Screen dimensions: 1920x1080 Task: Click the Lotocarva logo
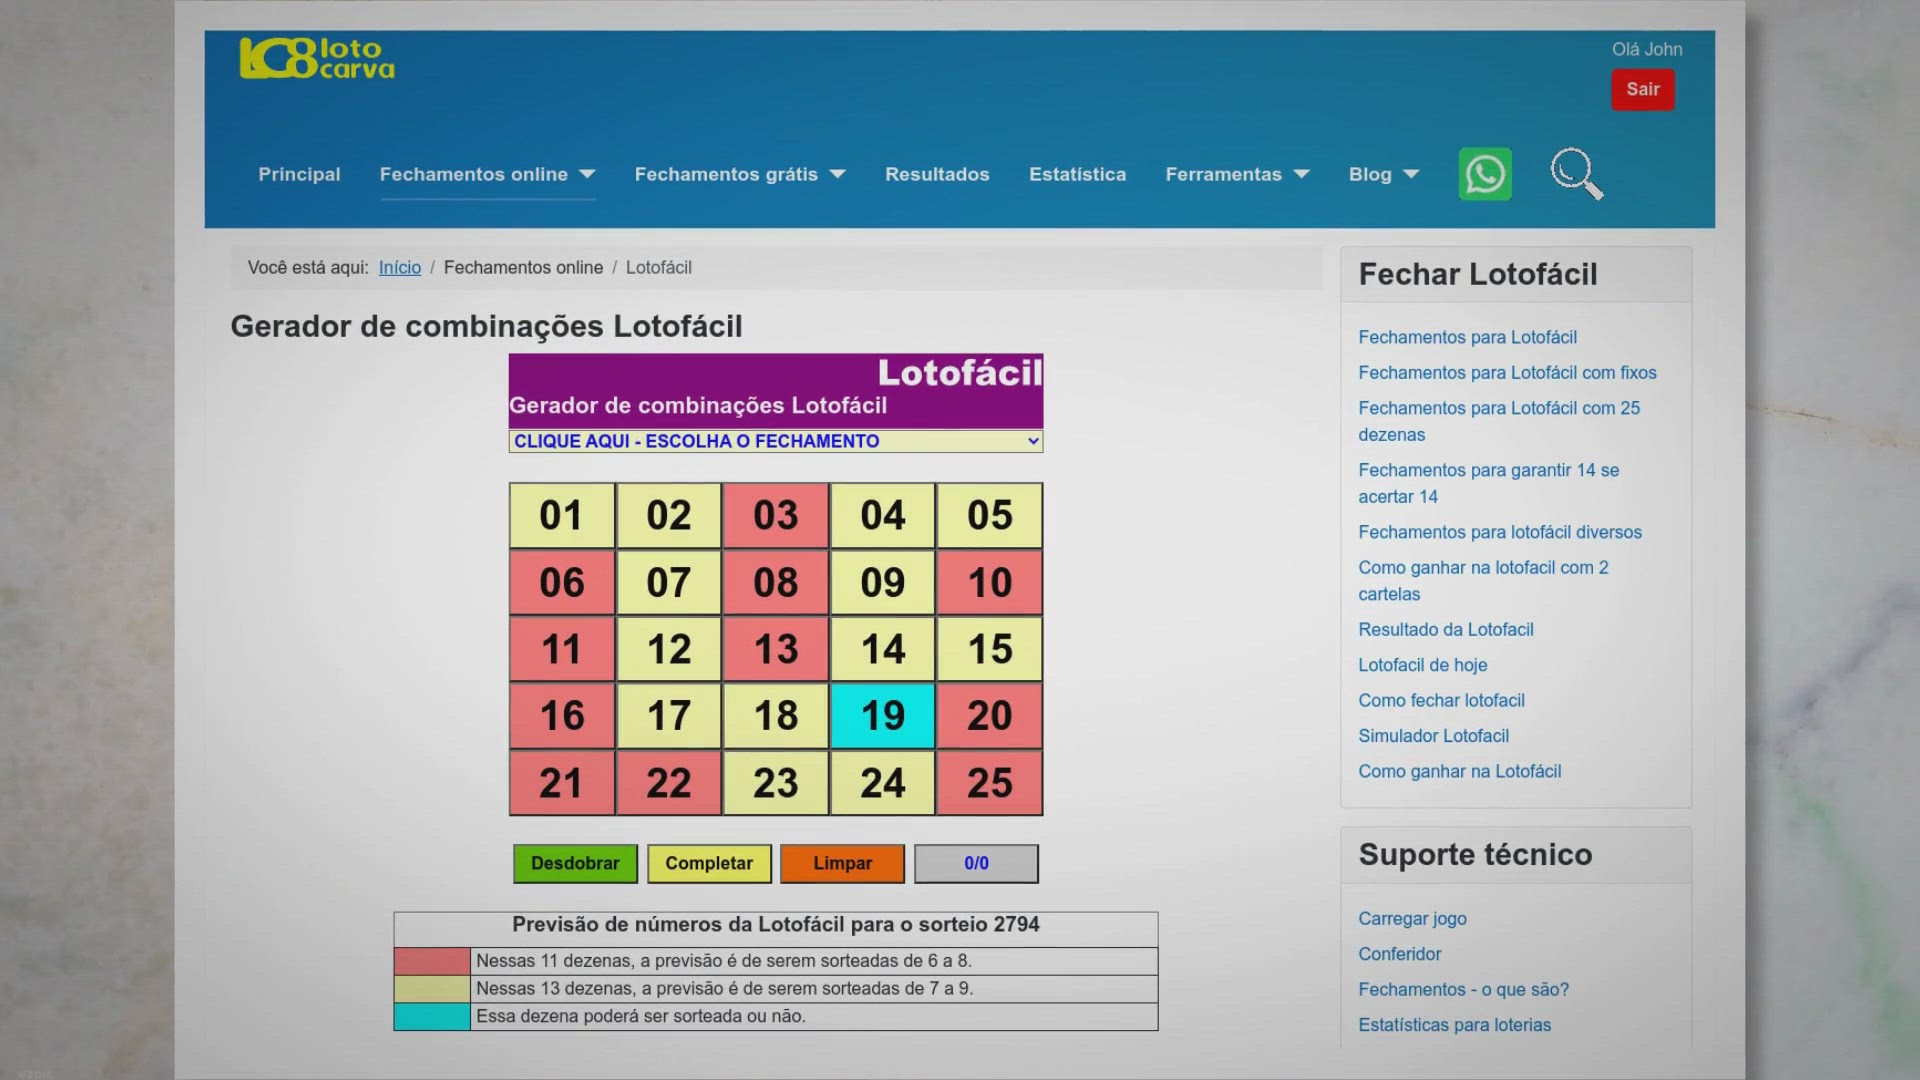317,59
